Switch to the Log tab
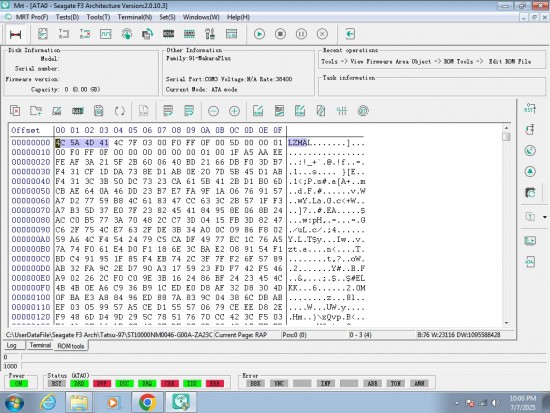Screen dimensions: 550x413 click(12, 345)
